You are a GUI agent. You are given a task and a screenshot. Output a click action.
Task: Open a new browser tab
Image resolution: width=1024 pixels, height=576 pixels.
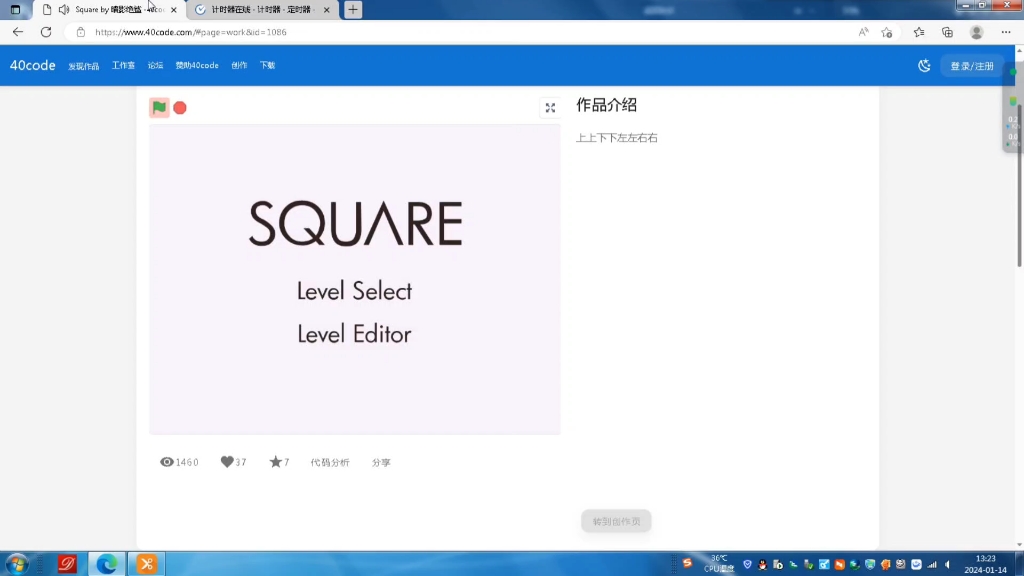353,10
